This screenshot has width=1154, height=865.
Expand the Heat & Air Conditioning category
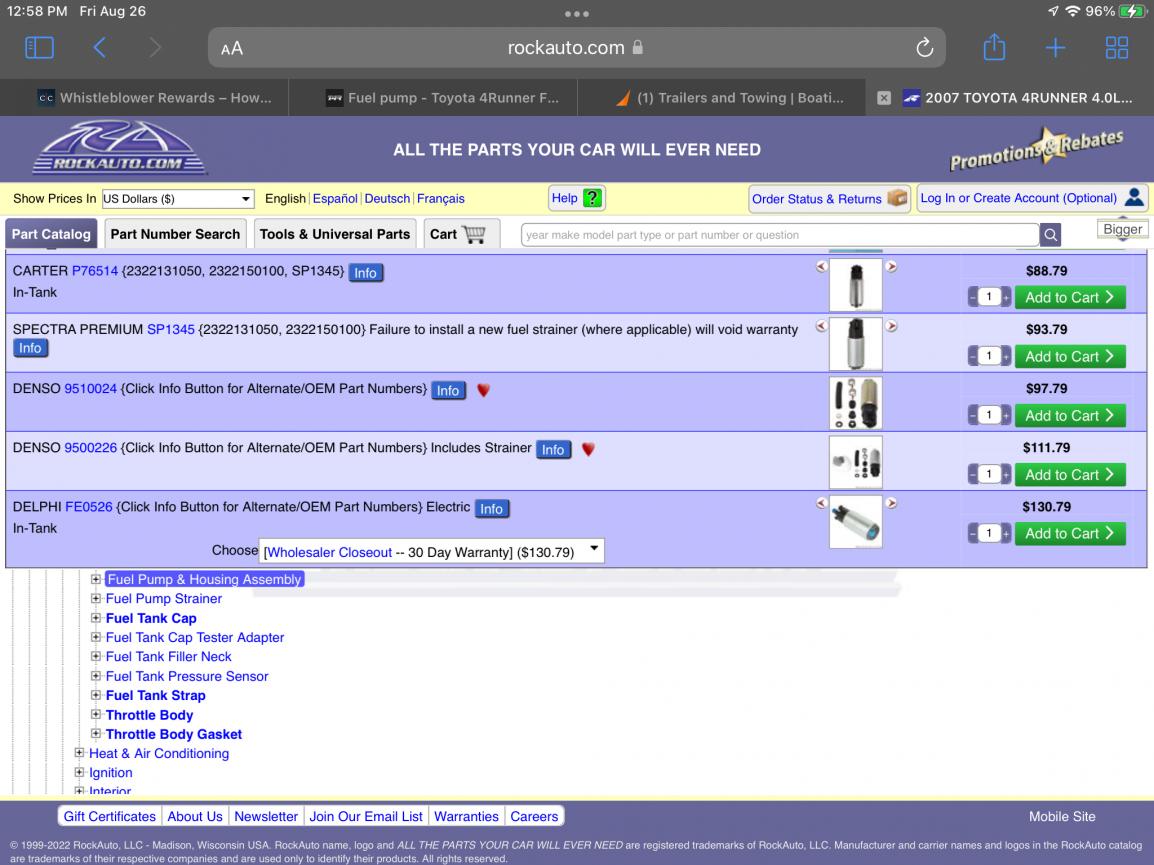79,752
